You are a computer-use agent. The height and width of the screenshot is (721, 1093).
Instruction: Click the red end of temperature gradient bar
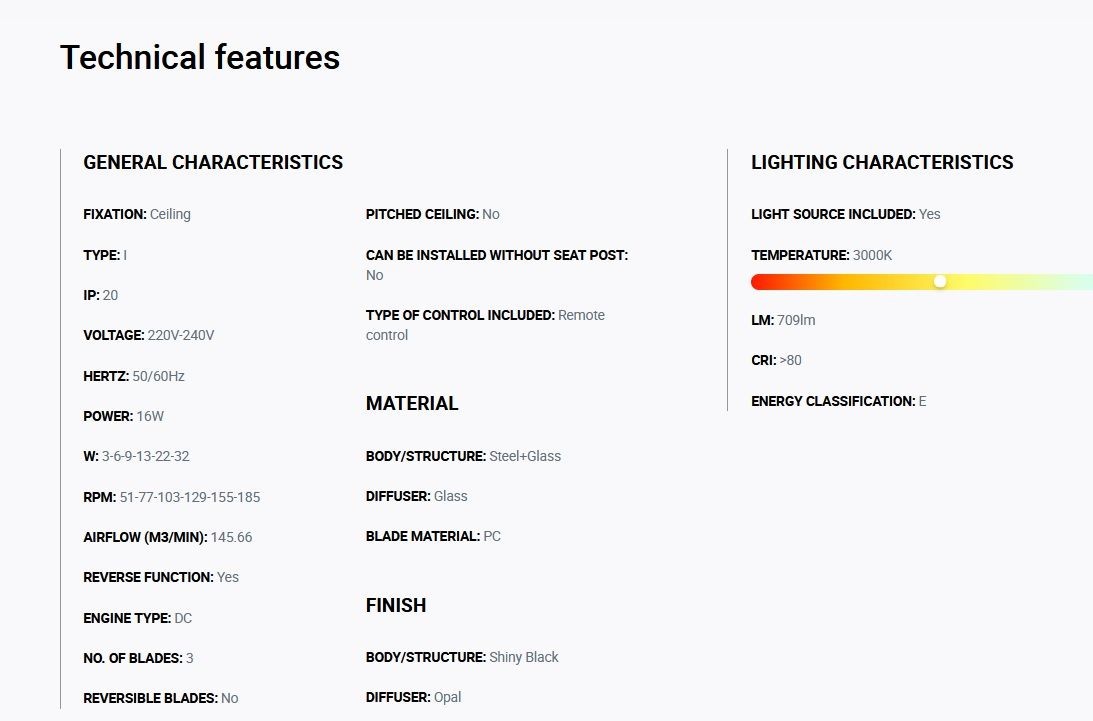760,282
